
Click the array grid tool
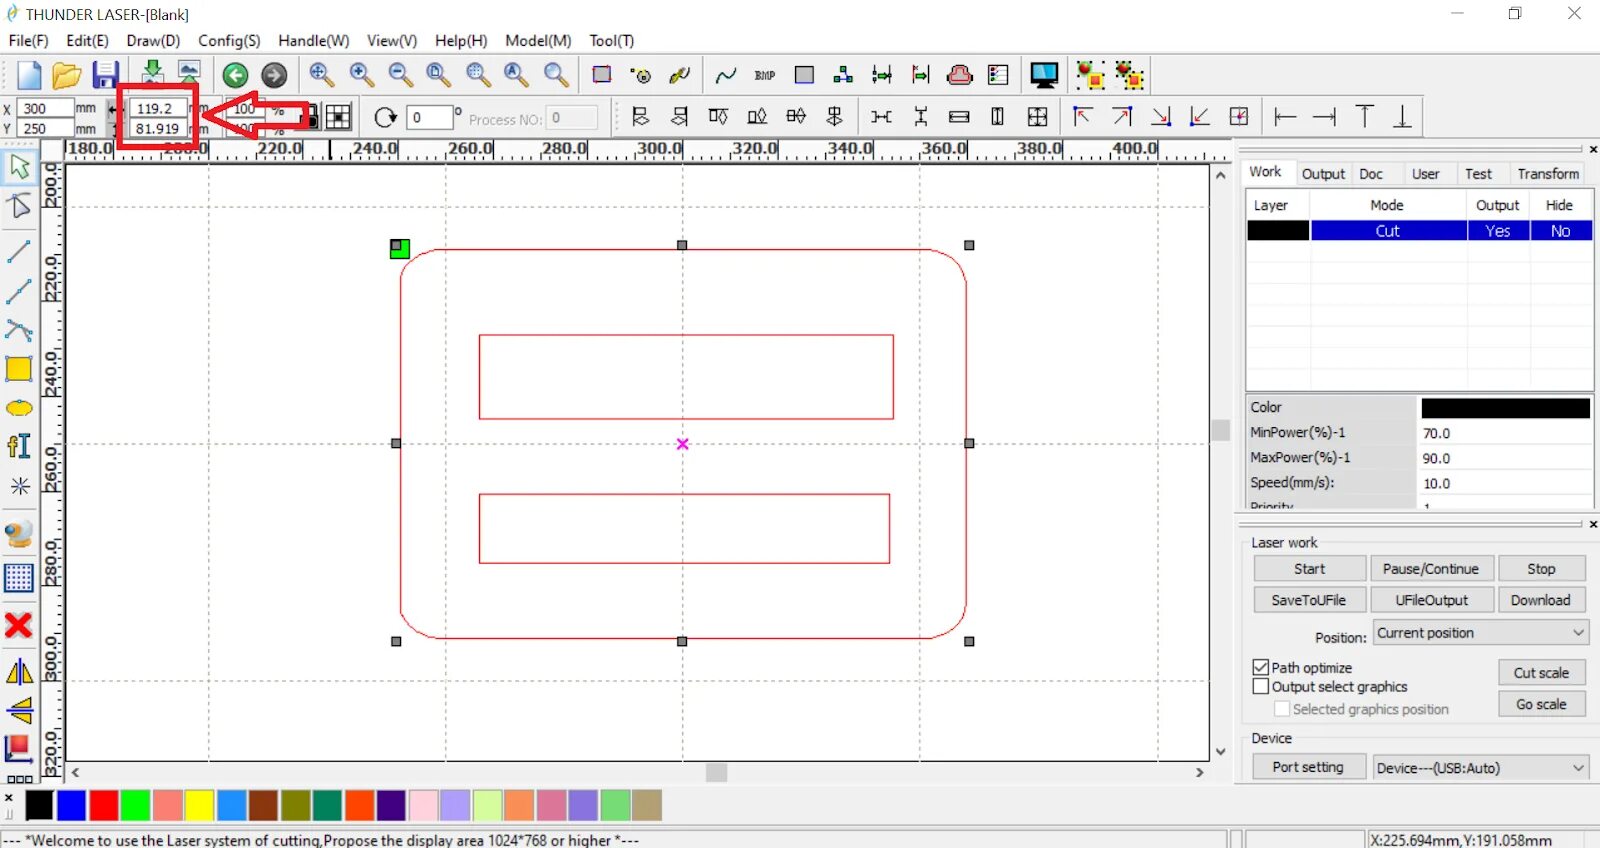[19, 578]
